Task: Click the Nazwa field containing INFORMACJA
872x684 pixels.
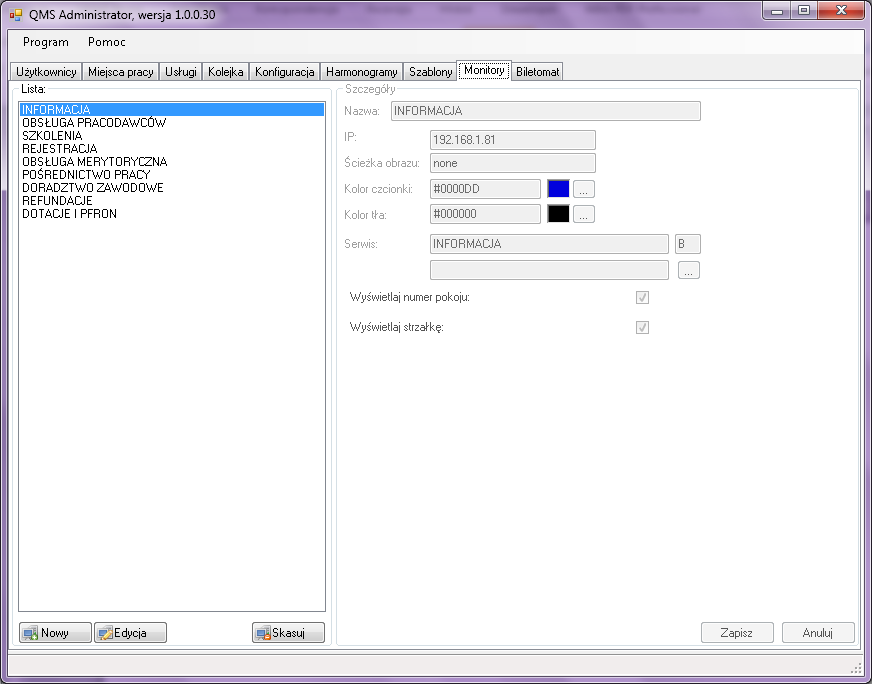Action: click(x=546, y=111)
